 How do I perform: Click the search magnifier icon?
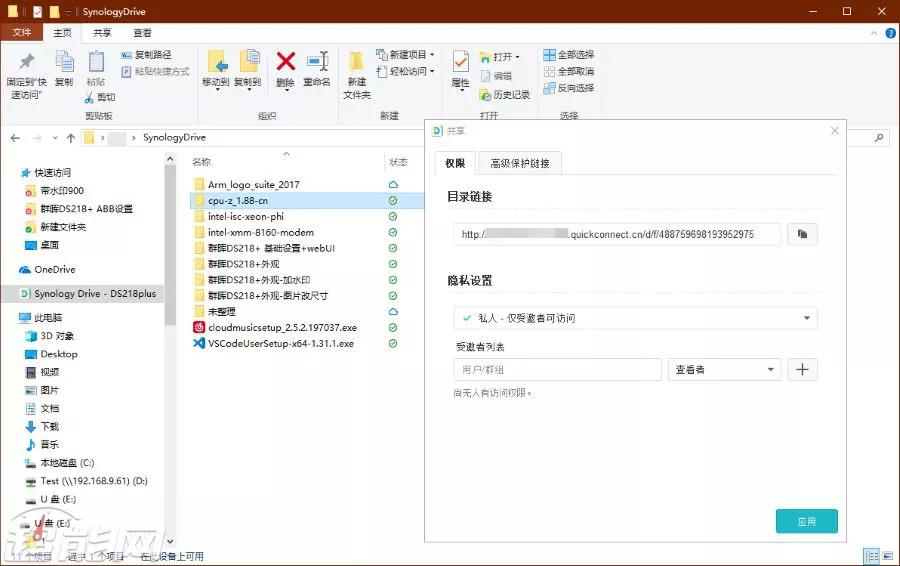click(x=879, y=138)
